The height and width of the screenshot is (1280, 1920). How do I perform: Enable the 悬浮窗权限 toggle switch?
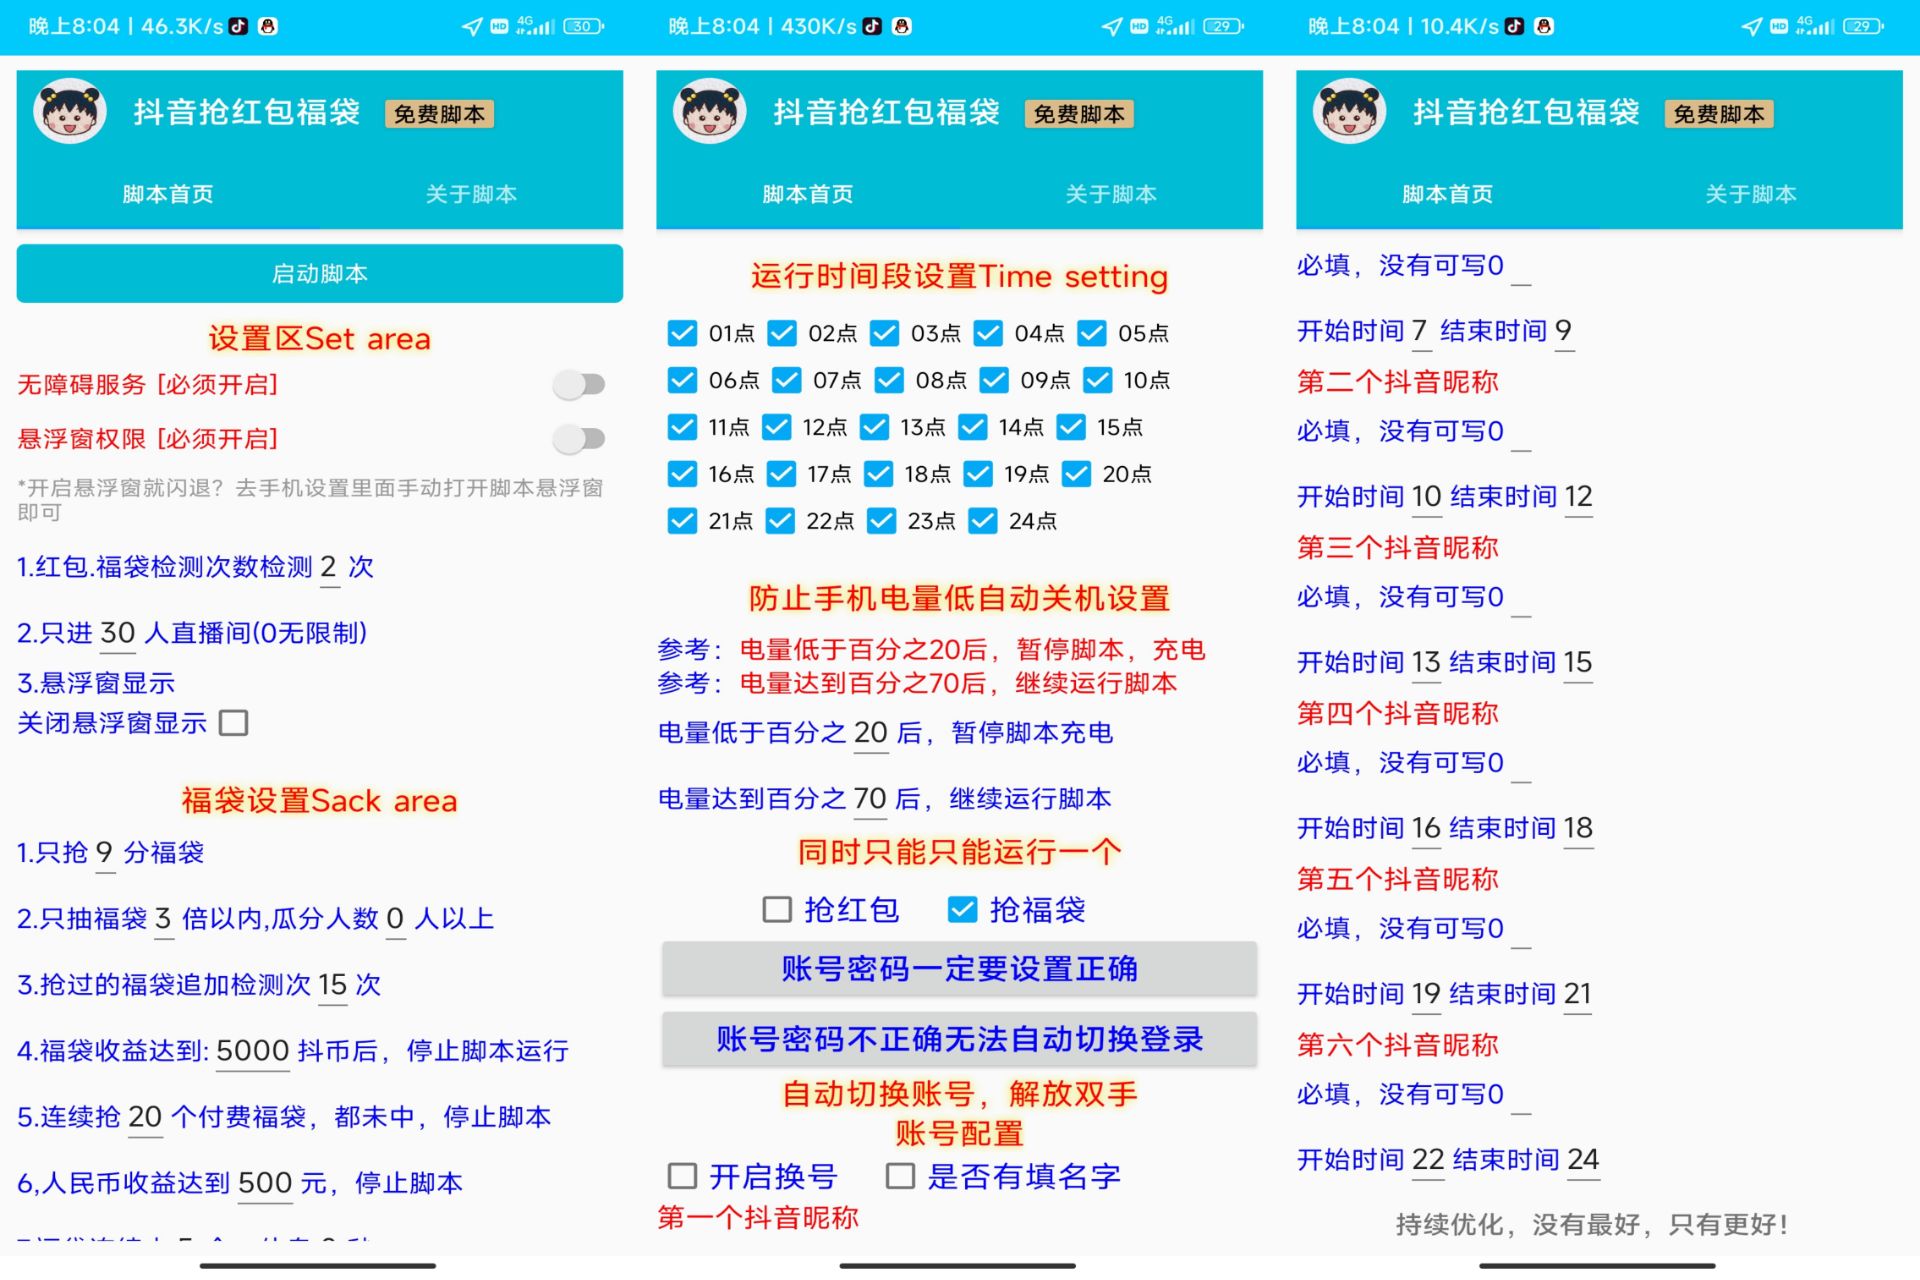click(578, 438)
